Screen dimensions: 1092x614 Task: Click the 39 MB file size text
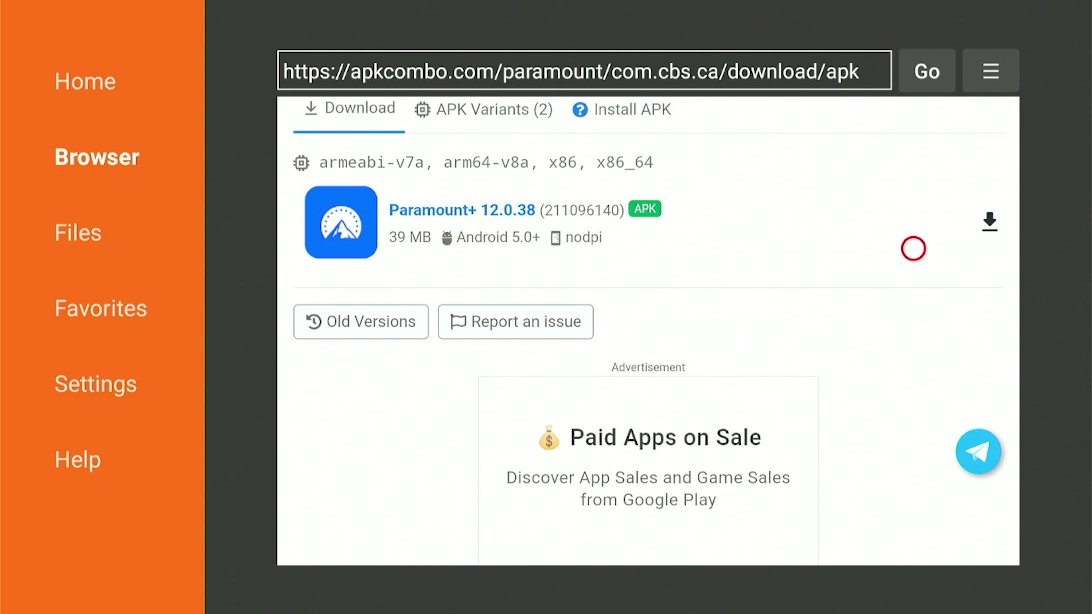[410, 237]
